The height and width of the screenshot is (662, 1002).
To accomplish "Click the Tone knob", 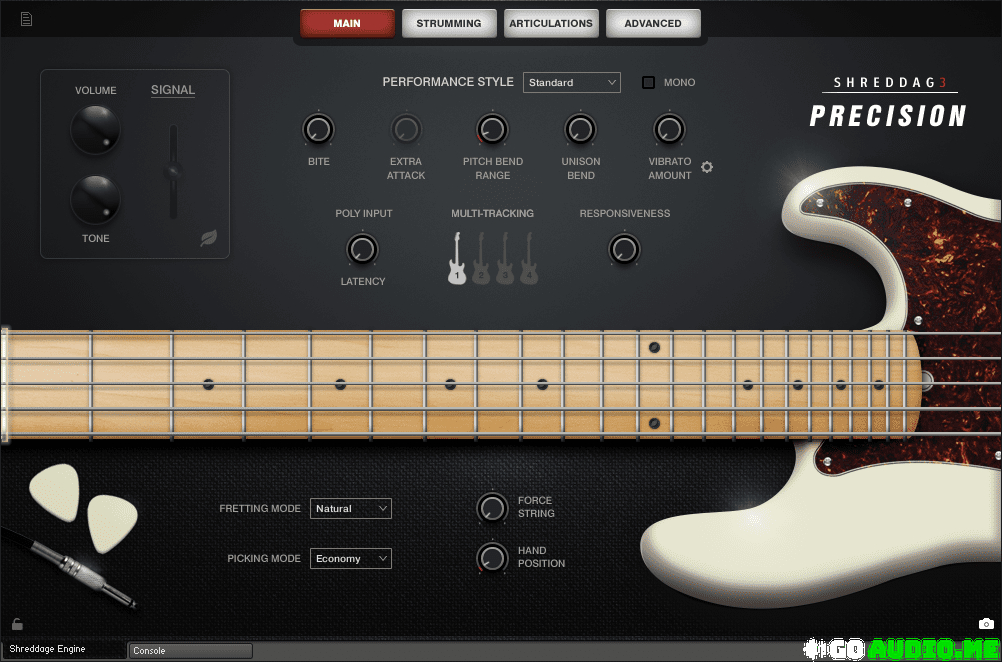I will tap(96, 200).
